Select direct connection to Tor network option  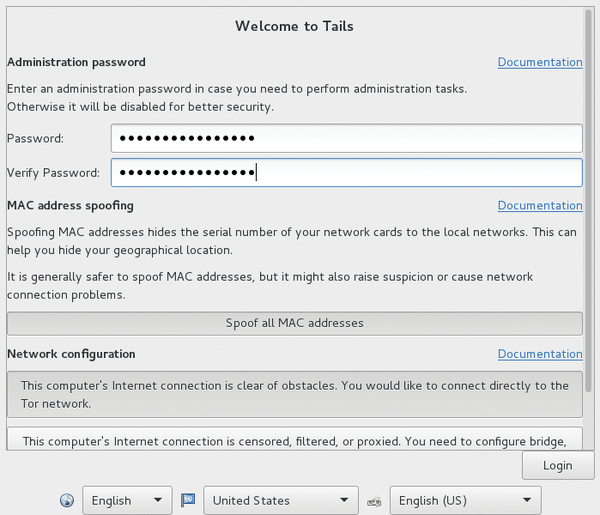pos(295,394)
